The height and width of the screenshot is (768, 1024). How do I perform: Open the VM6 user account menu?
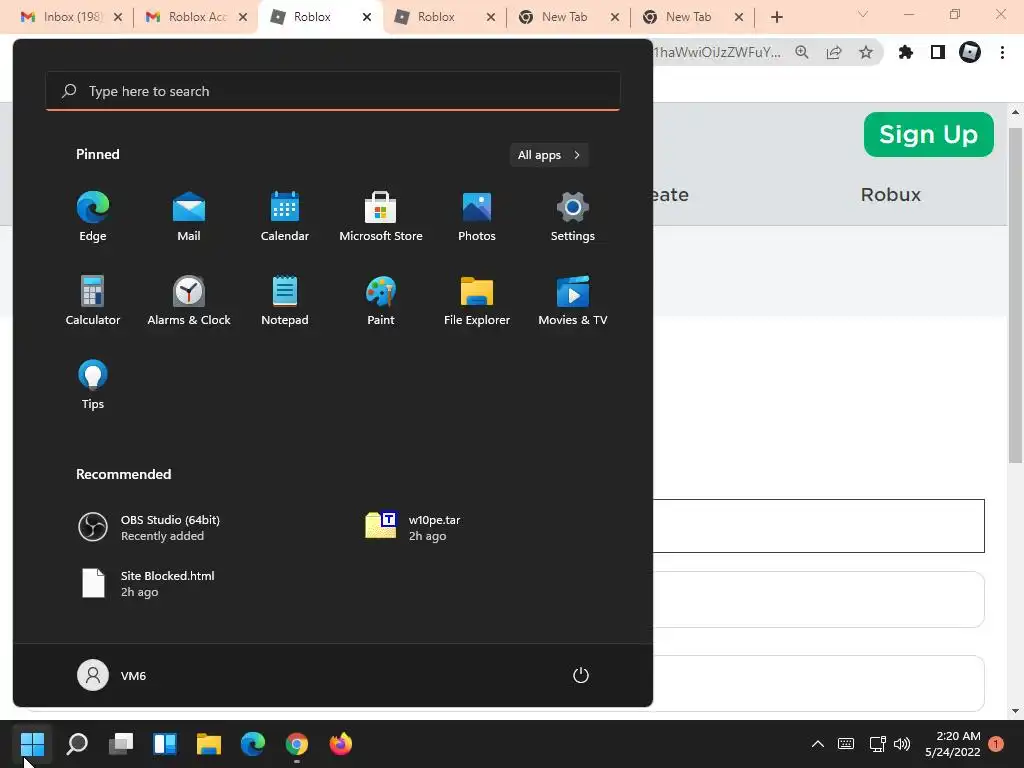[x=112, y=675]
